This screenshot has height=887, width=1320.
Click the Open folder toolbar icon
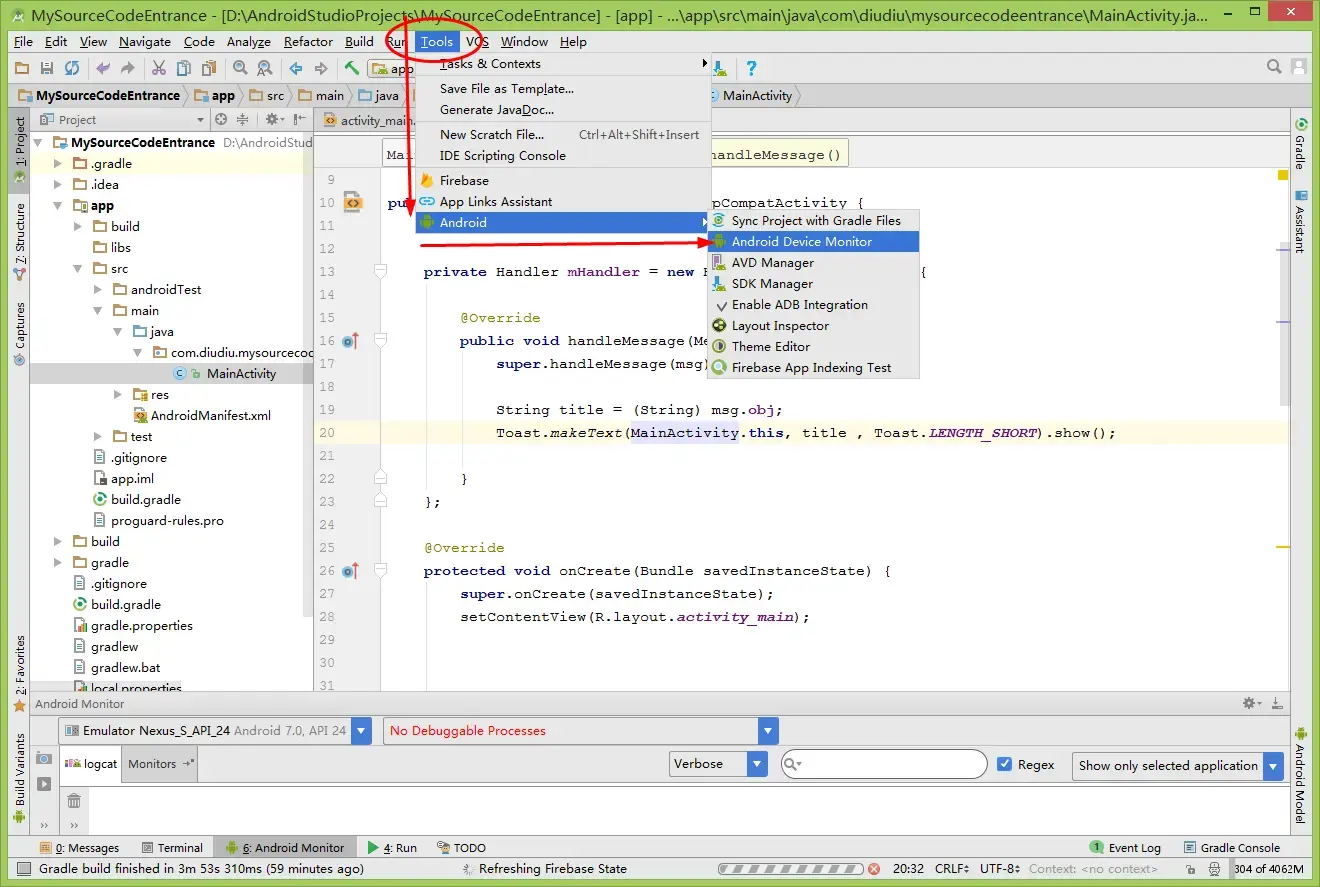pos(22,68)
